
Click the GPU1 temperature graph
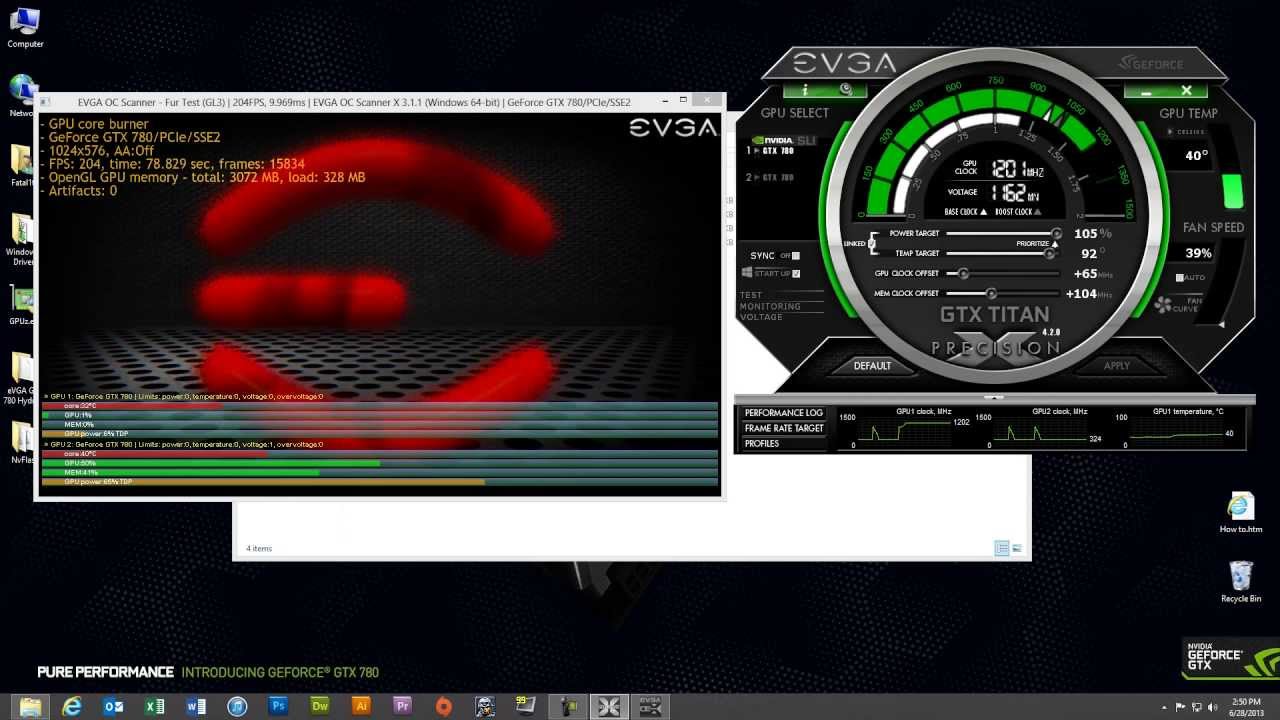[1179, 430]
